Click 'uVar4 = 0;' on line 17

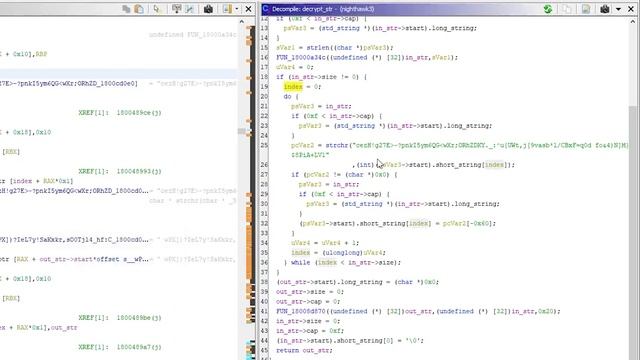(x=295, y=67)
